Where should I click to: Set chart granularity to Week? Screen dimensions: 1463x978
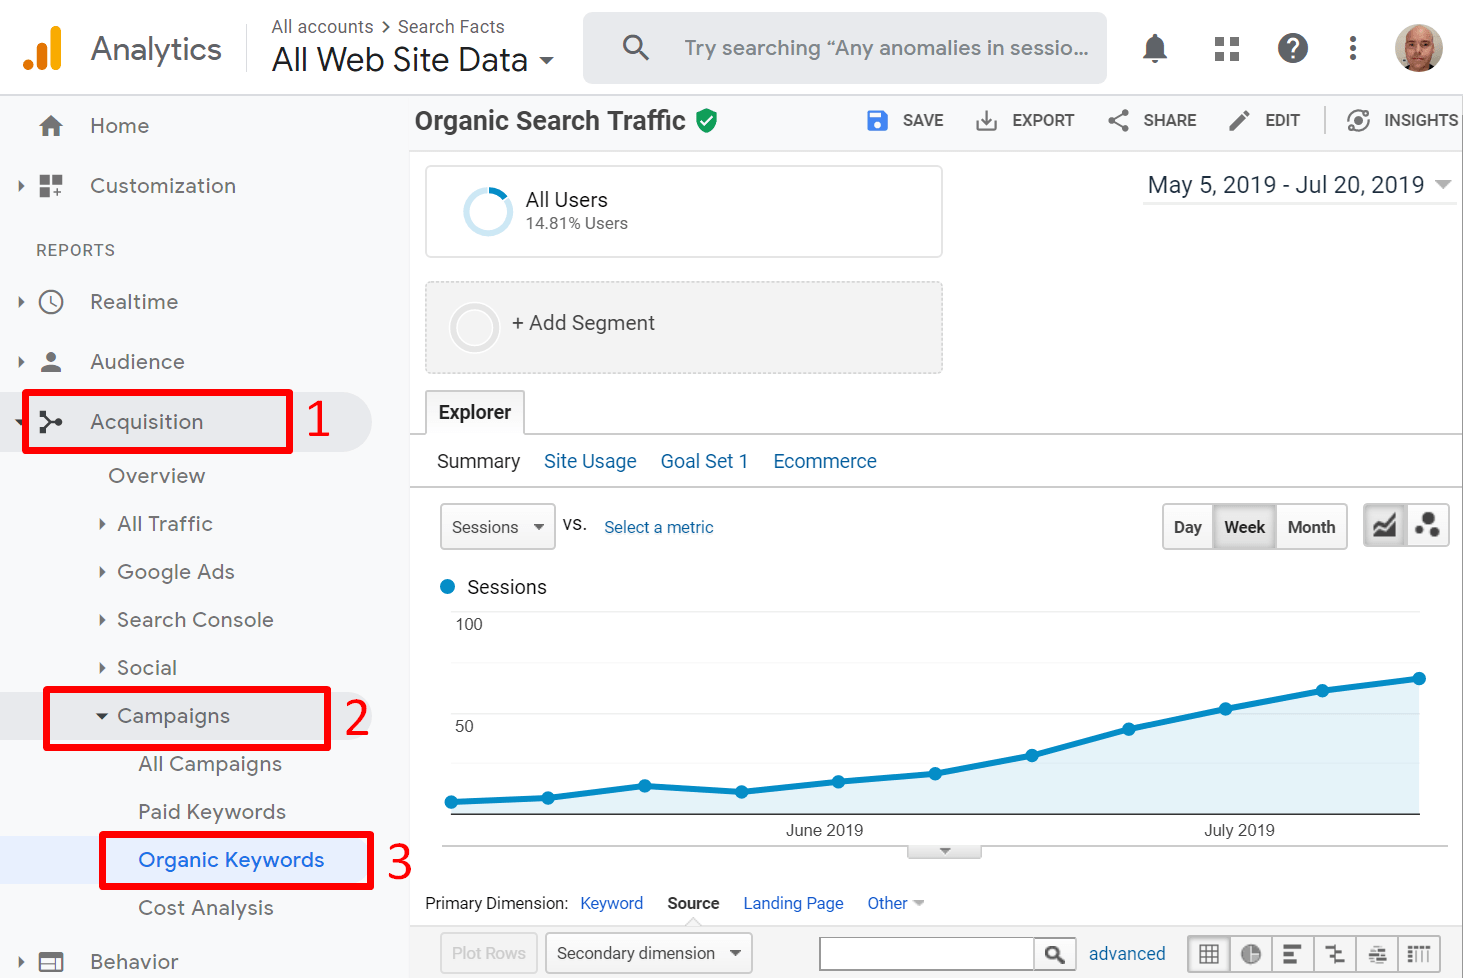(x=1244, y=527)
